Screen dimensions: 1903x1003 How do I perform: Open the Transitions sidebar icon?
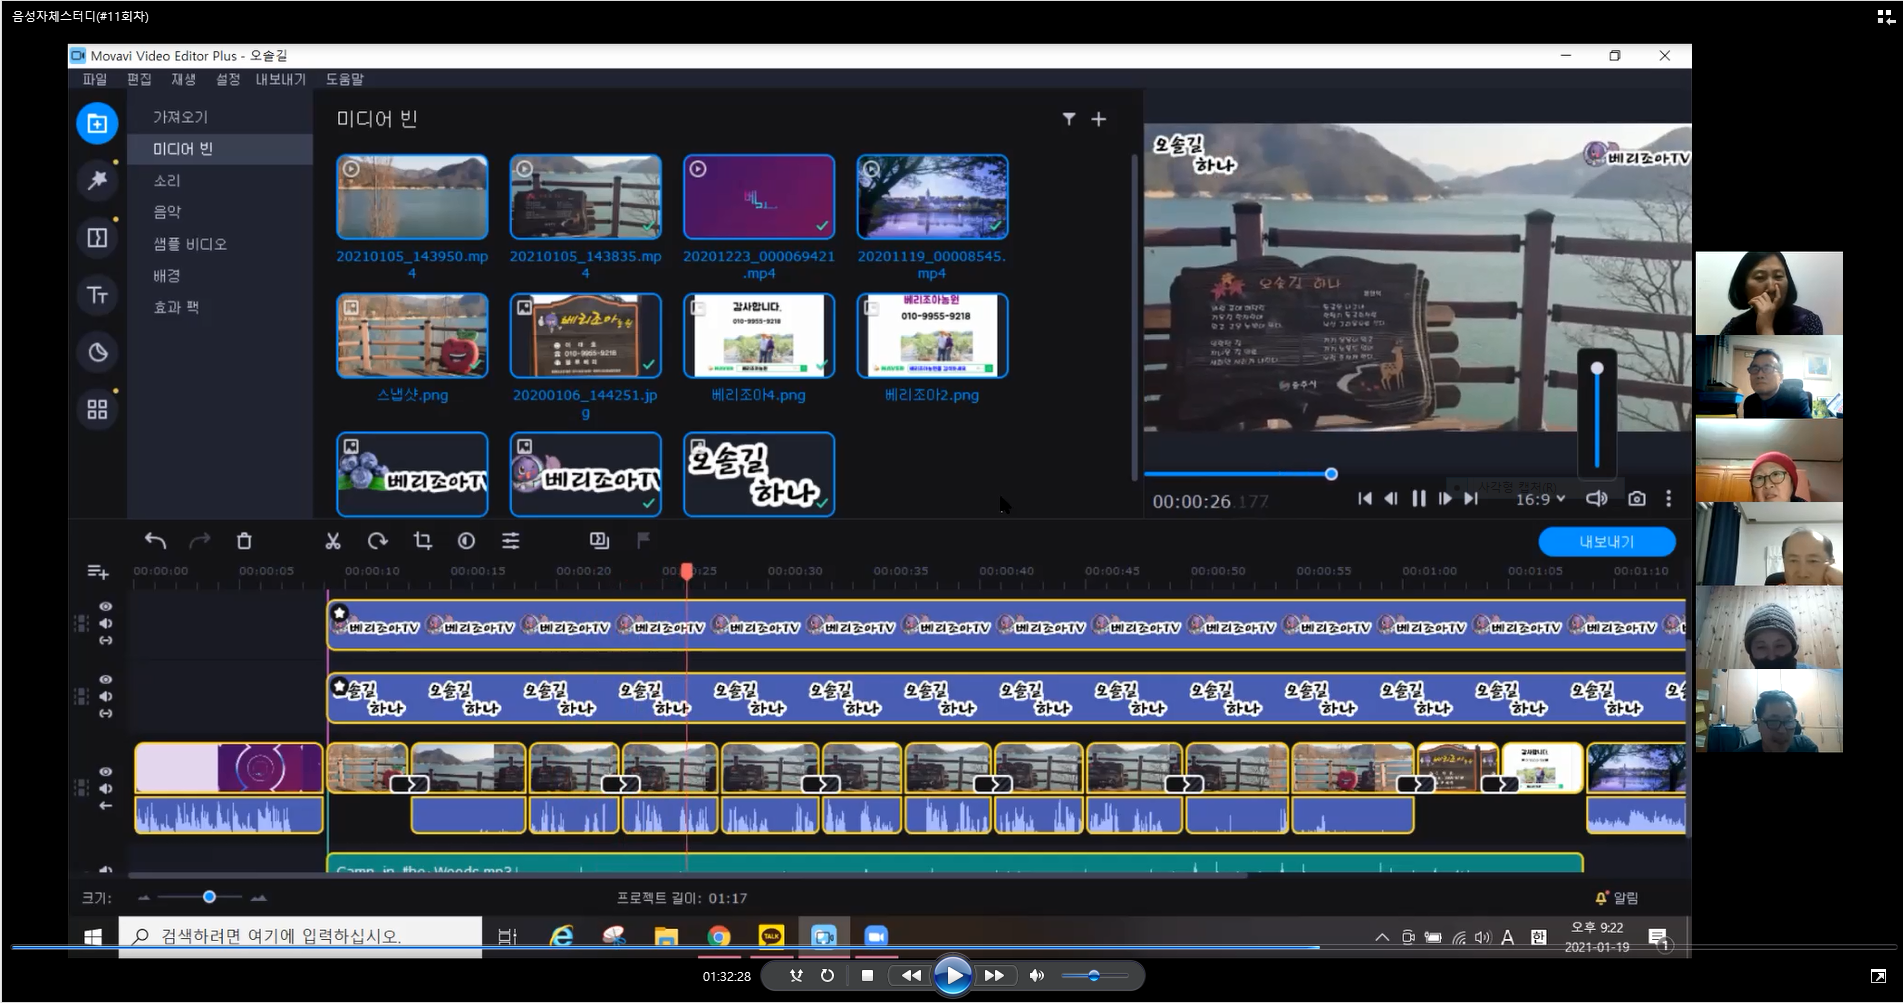(97, 238)
